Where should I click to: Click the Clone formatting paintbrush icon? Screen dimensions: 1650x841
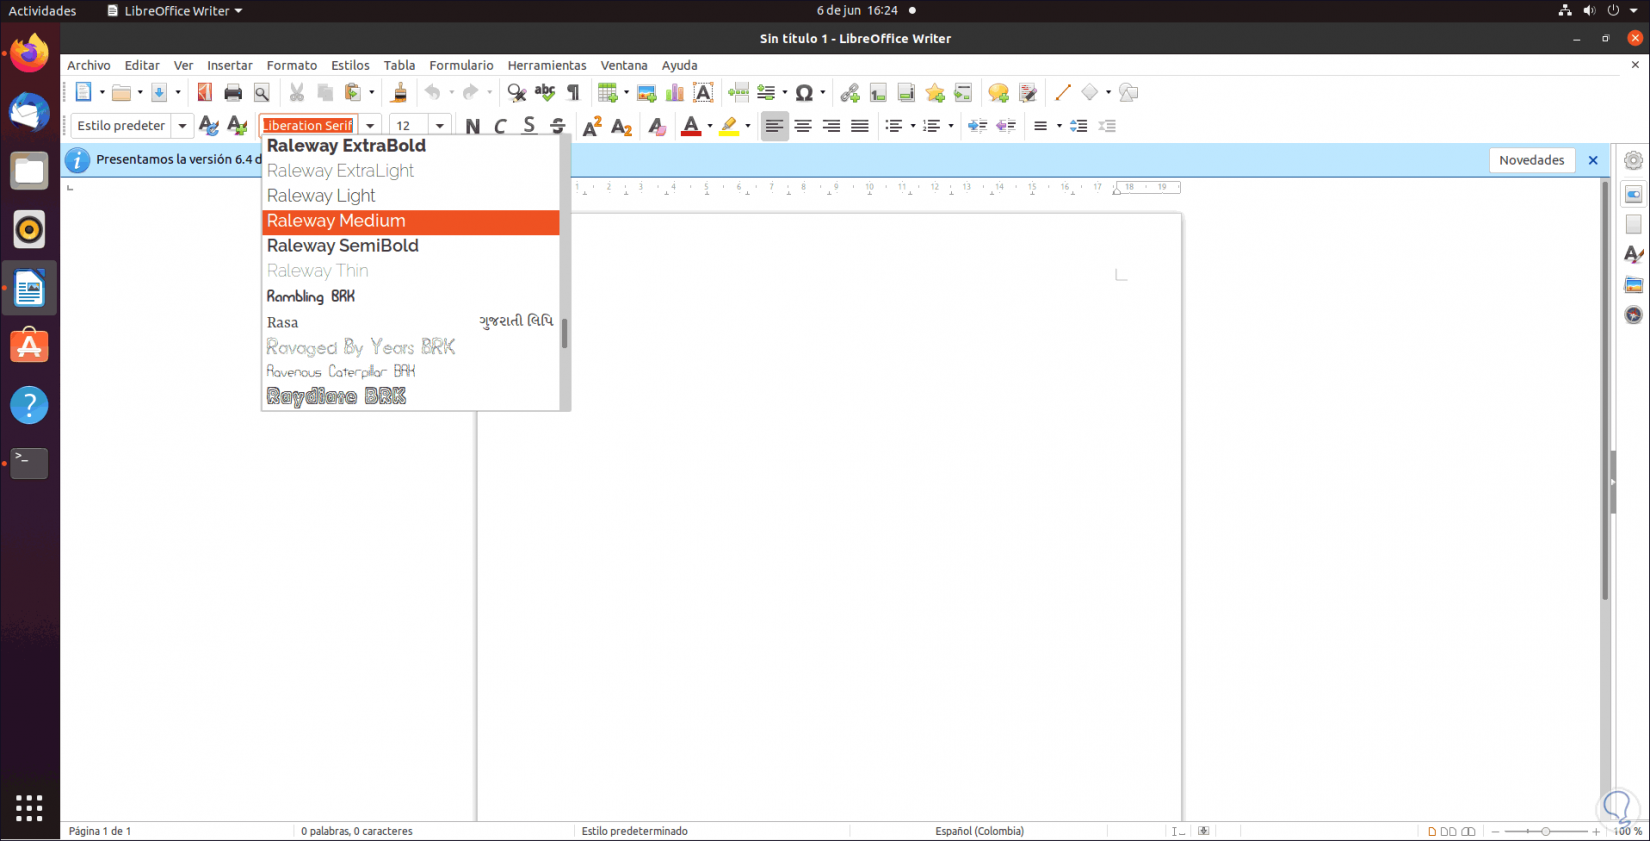point(399,93)
